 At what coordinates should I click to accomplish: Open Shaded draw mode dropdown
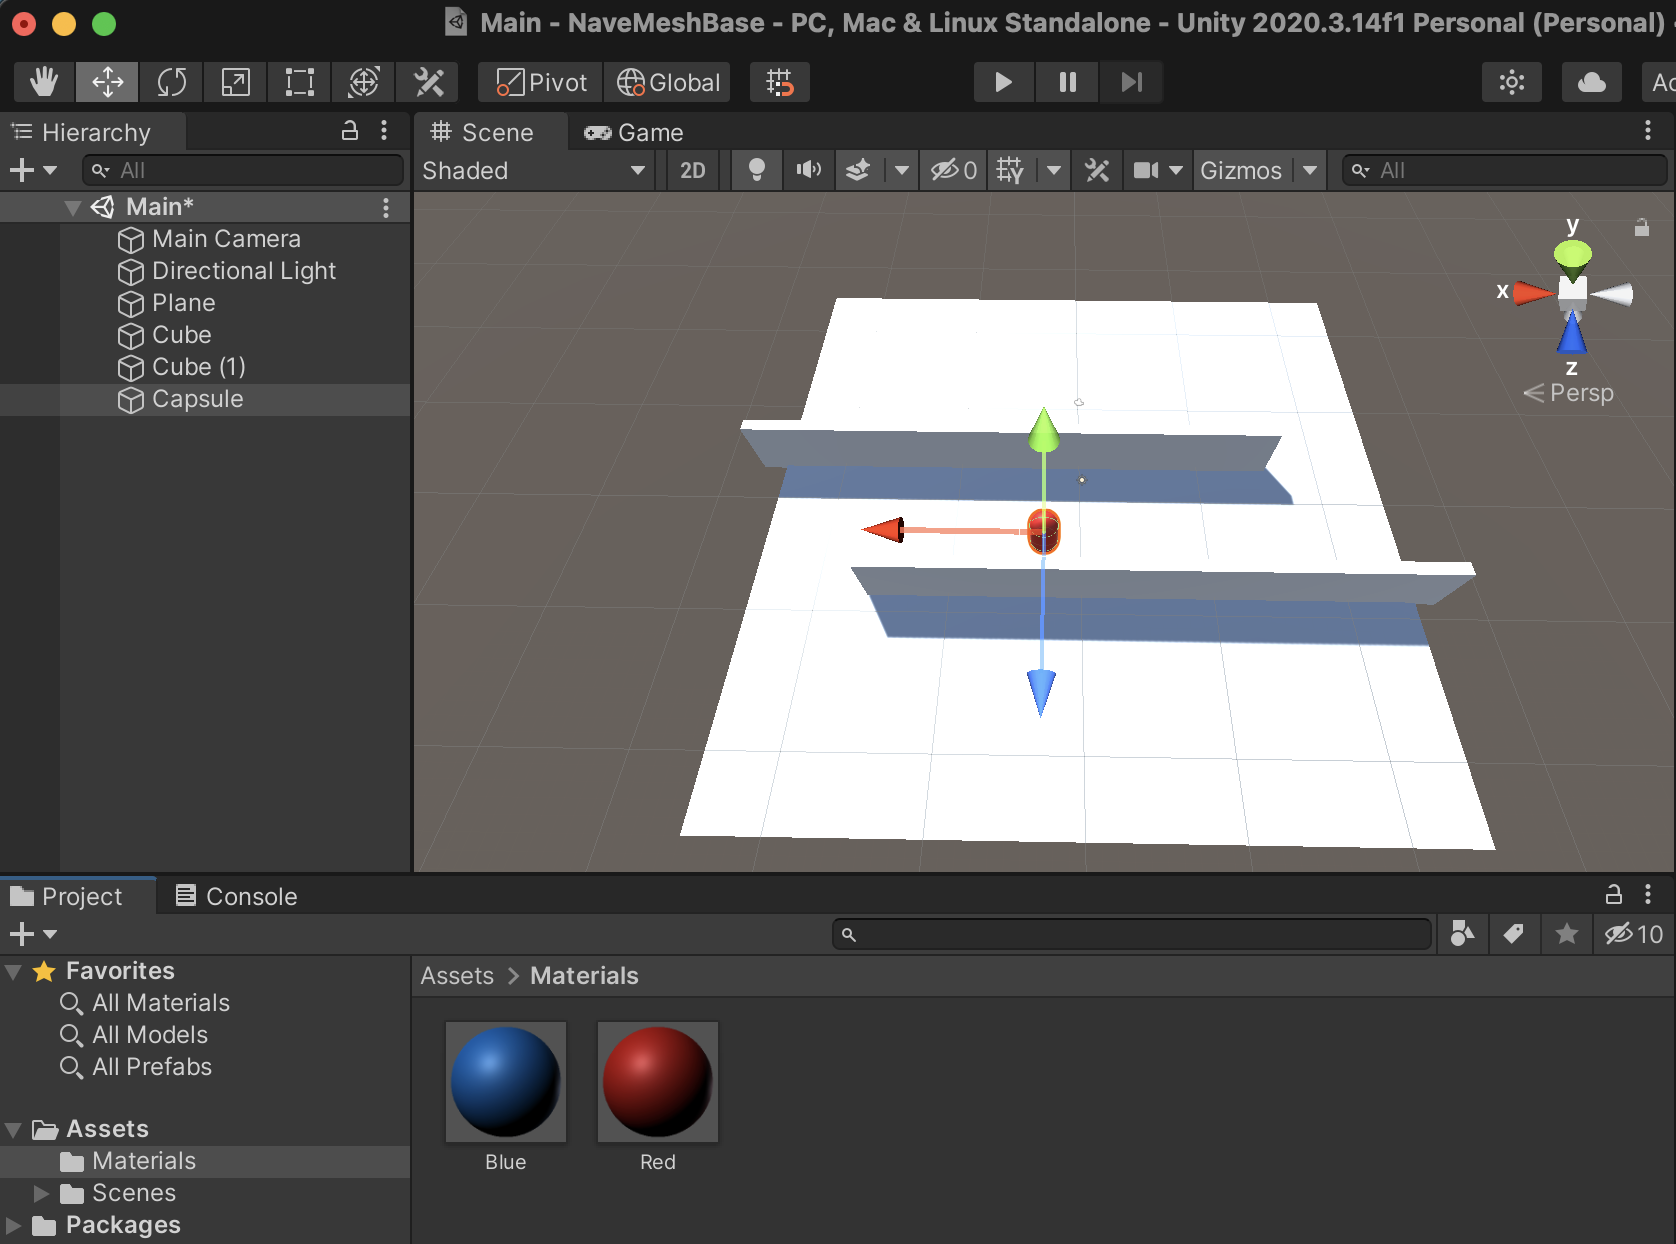(535, 171)
